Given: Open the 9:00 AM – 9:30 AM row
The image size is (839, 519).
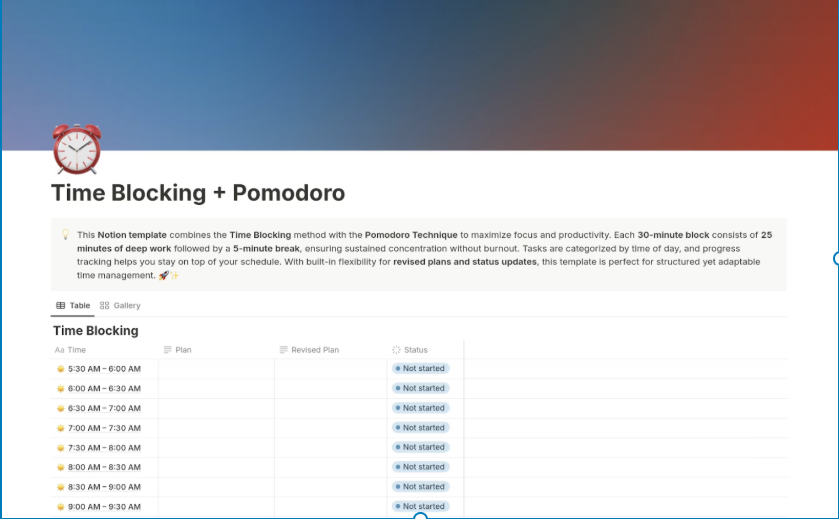Looking at the screenshot, I should click(104, 507).
